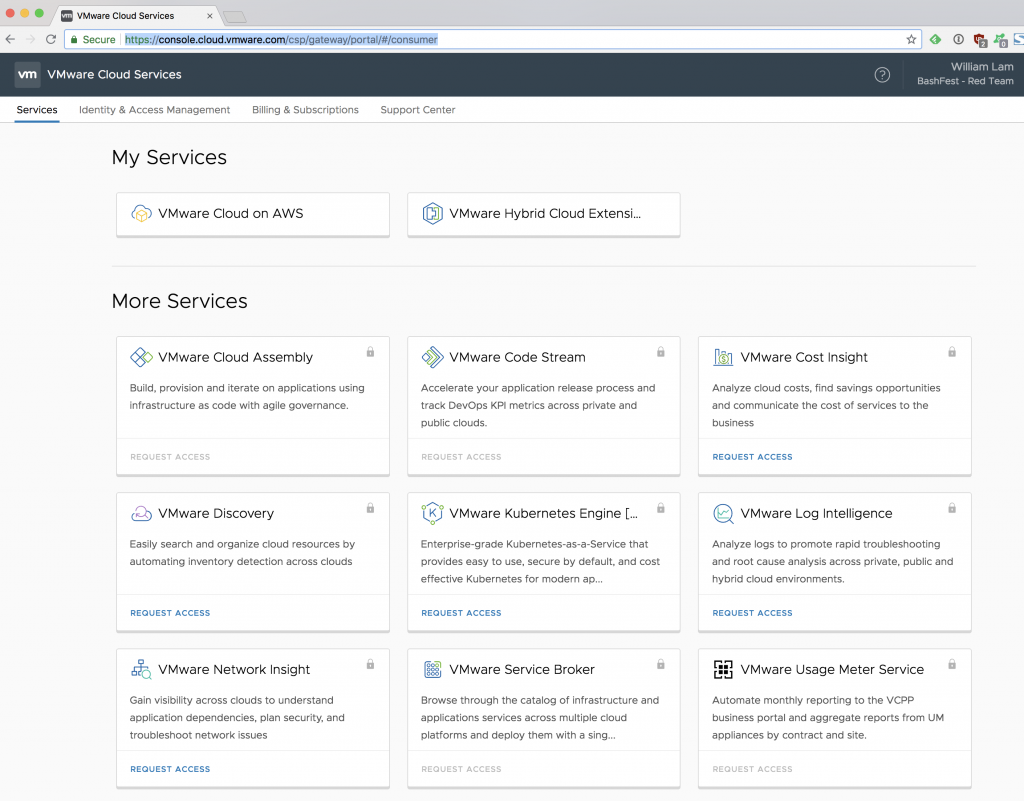
Task: Click the lock icon on VMware Network Insight card
Action: click(x=370, y=664)
